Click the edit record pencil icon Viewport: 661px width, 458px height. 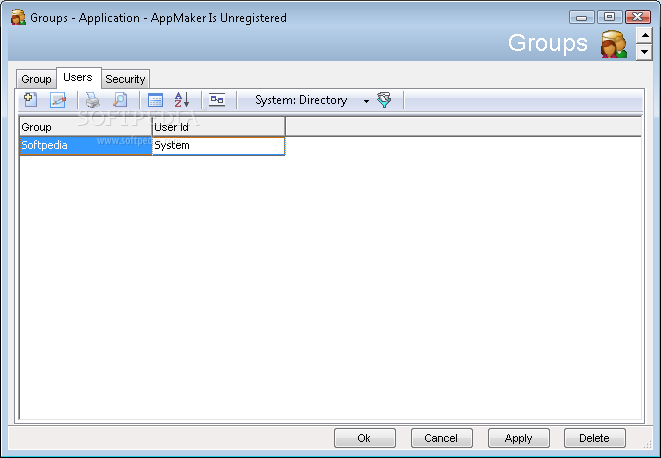coord(58,100)
